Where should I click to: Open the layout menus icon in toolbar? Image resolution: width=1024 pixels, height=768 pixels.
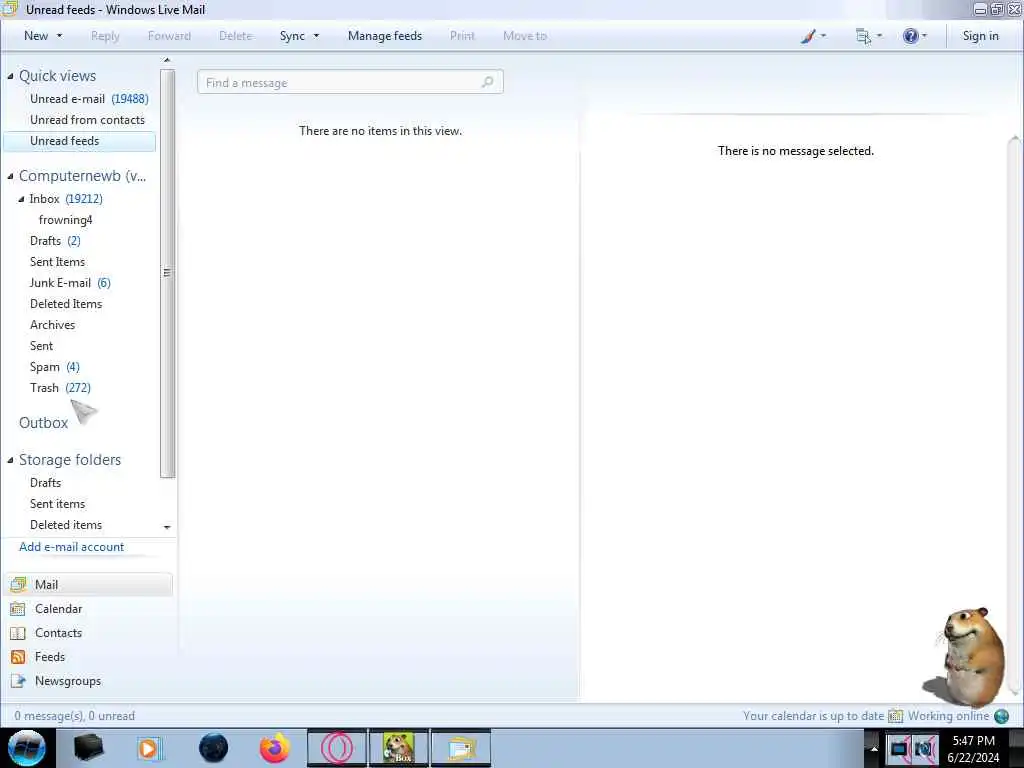(863, 36)
